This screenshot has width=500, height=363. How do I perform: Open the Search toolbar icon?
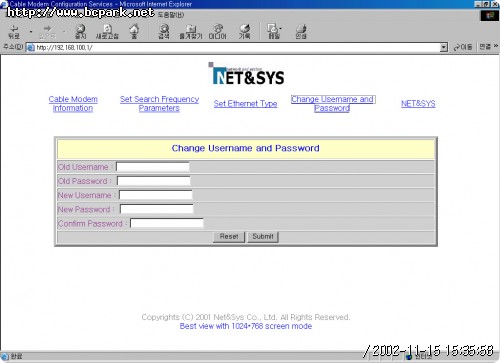164,32
